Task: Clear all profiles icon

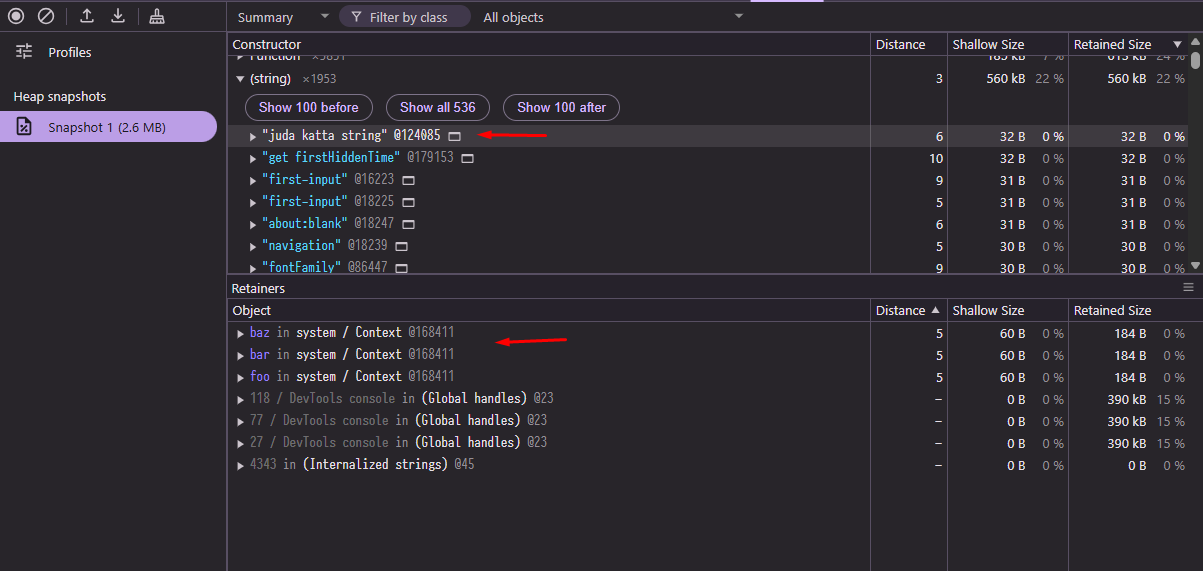Action: tap(46, 16)
